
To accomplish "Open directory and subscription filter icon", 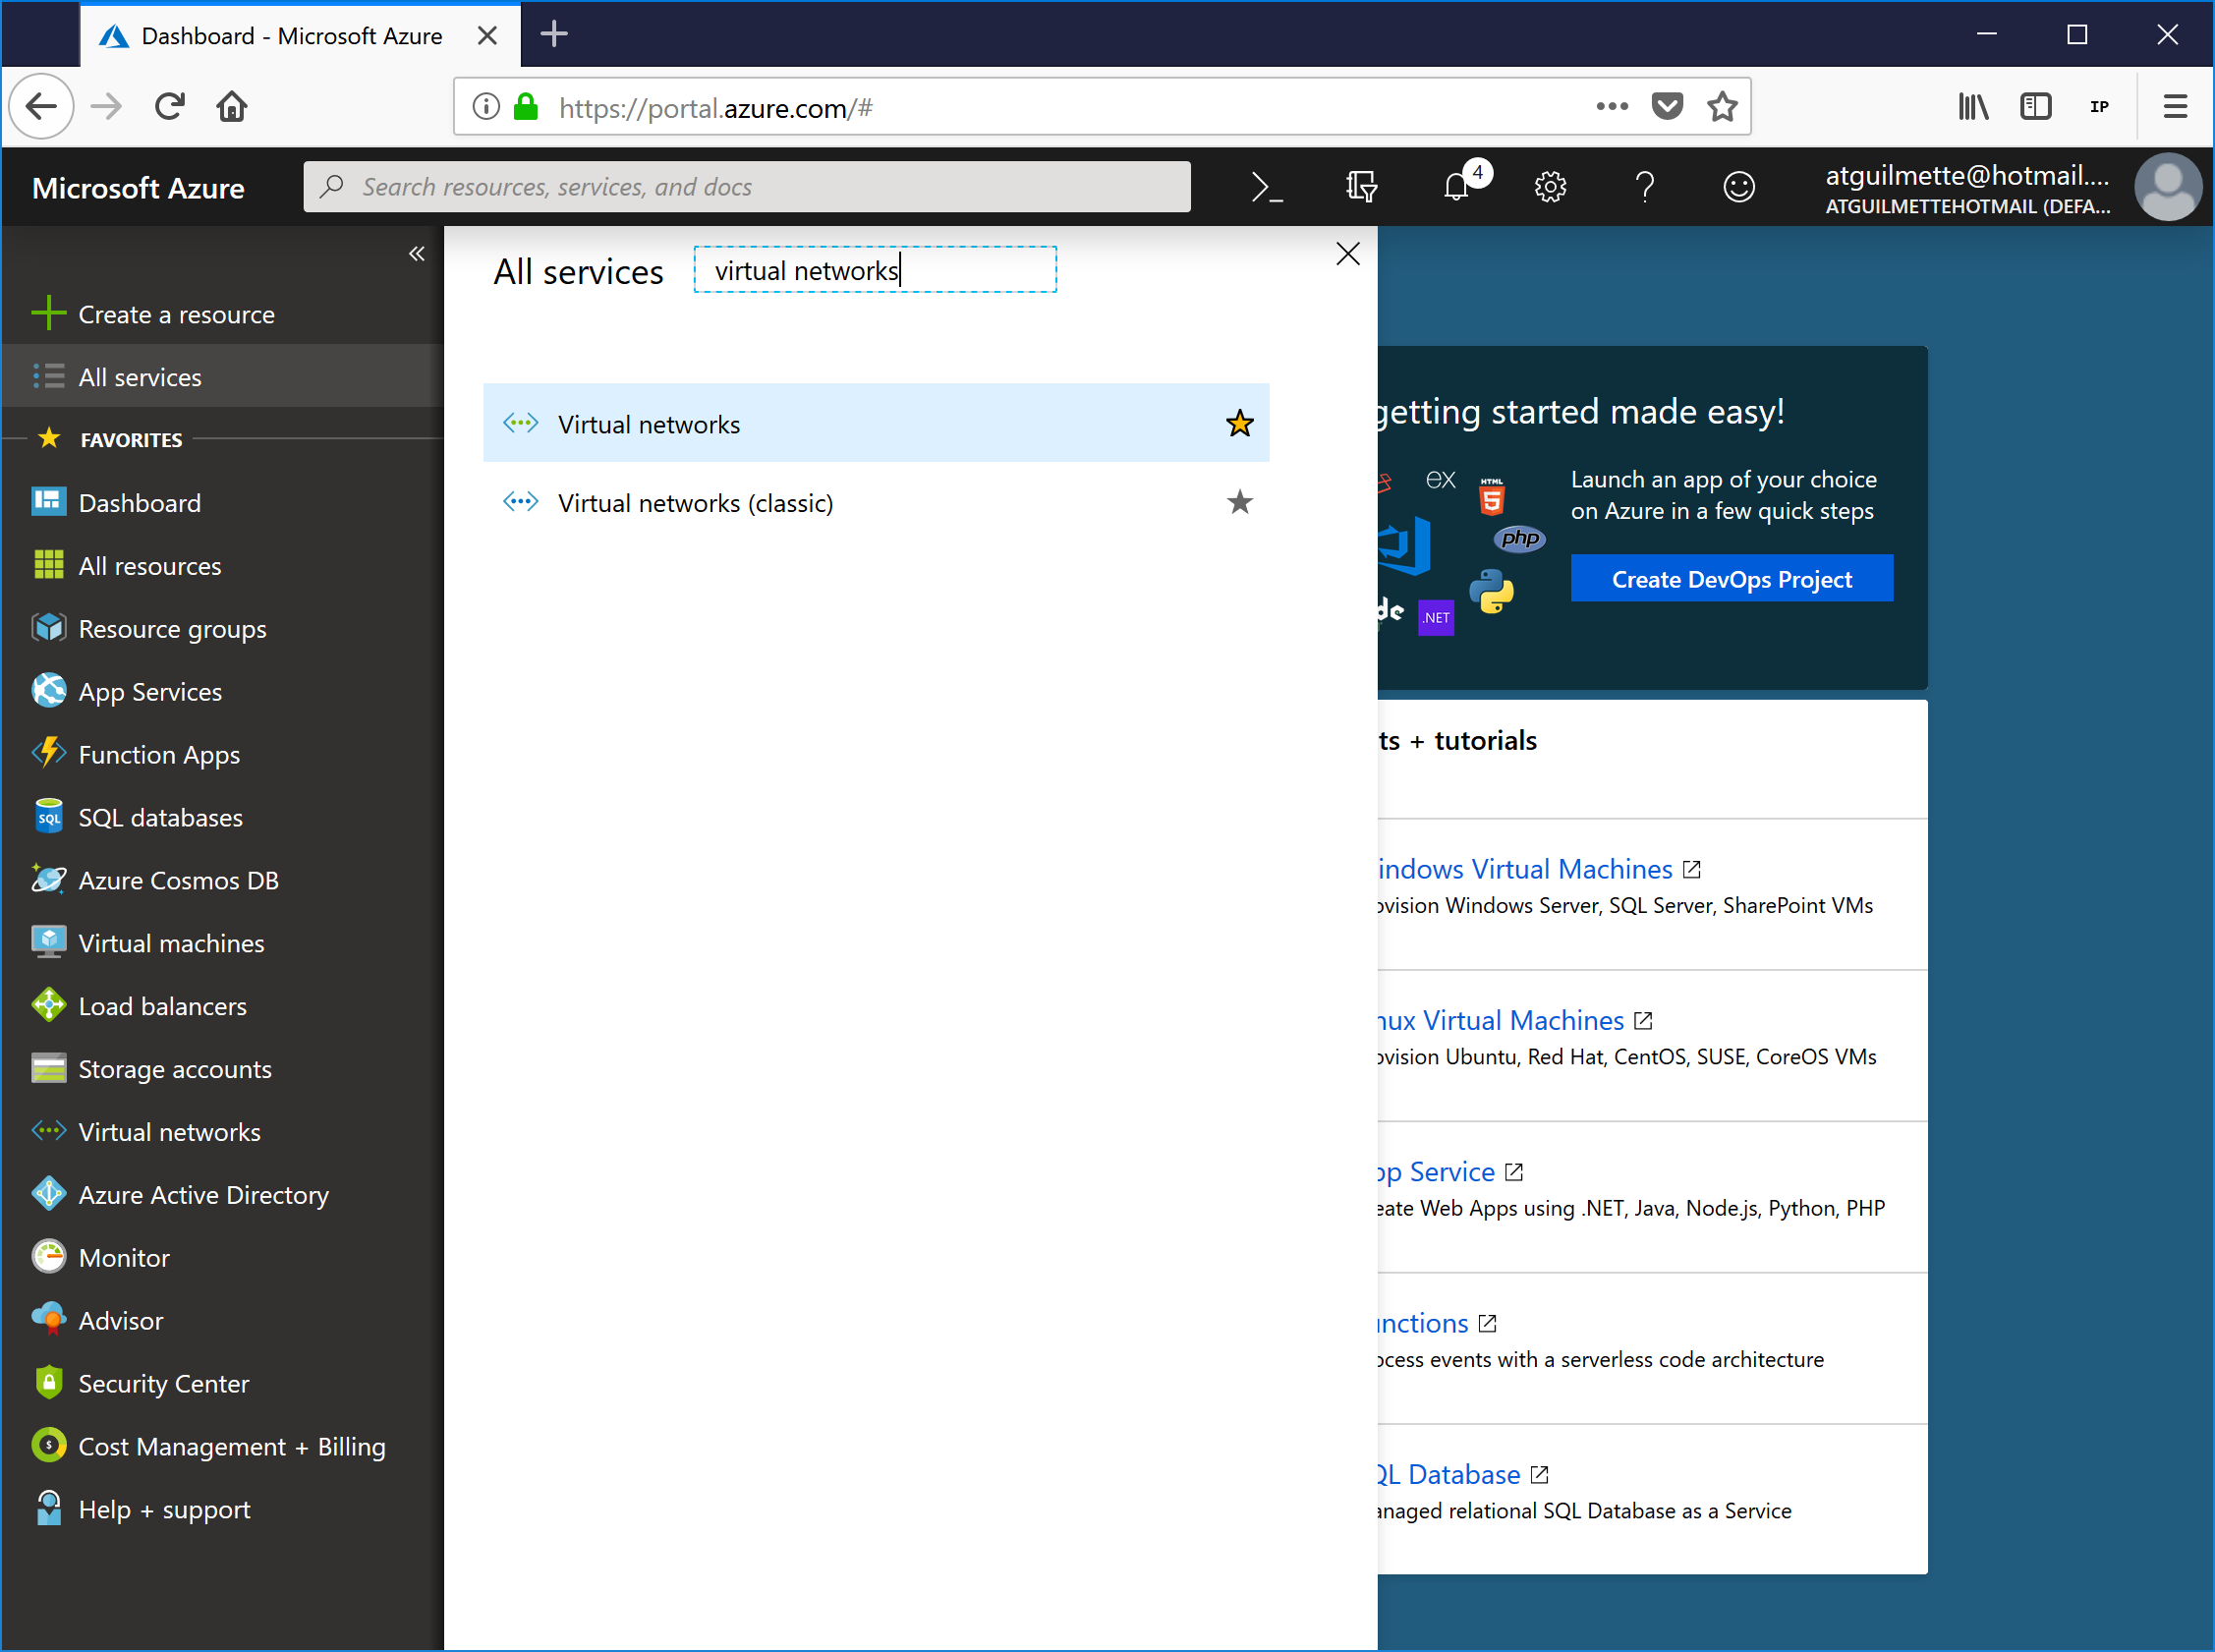I will 1361,187.
